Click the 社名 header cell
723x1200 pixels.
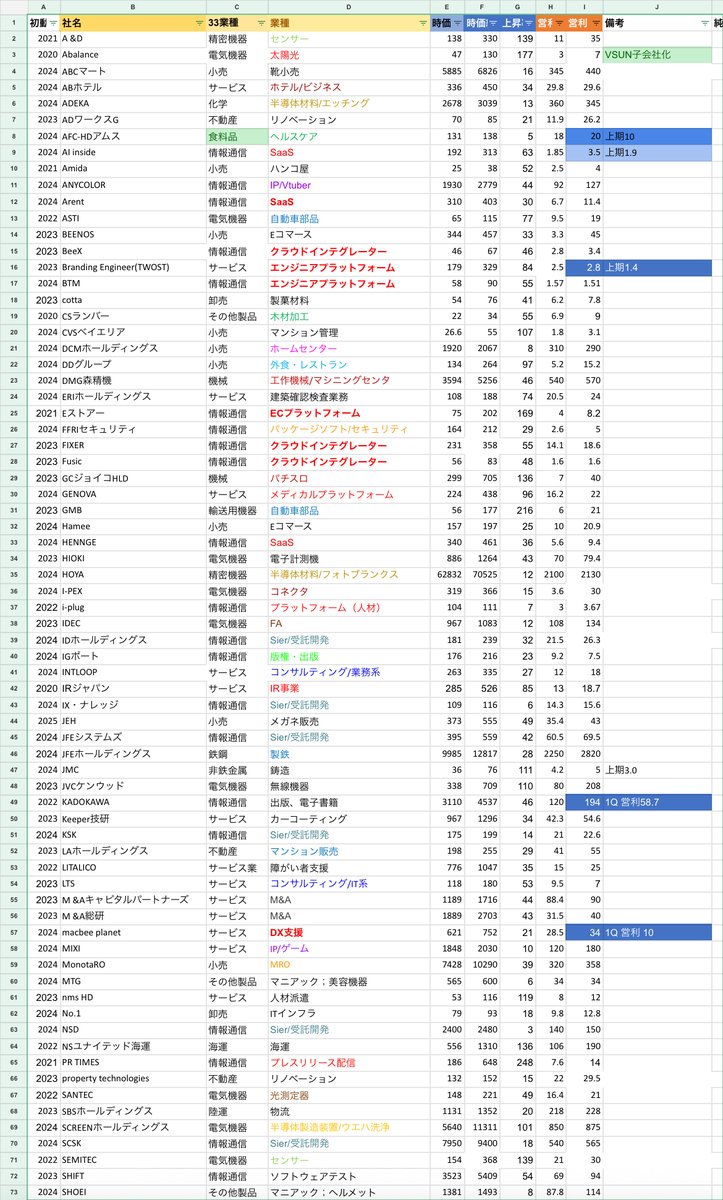click(132, 22)
